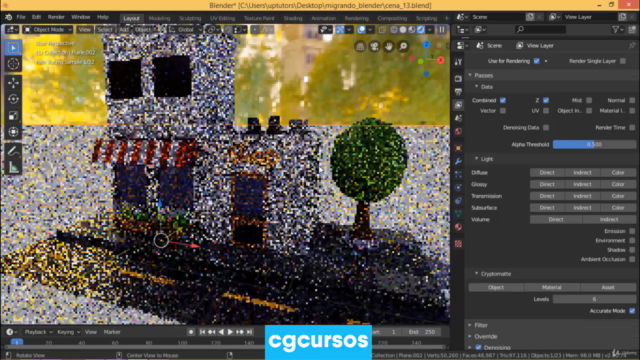
Task: Open the File menu
Action: pyautogui.click(x=21, y=17)
